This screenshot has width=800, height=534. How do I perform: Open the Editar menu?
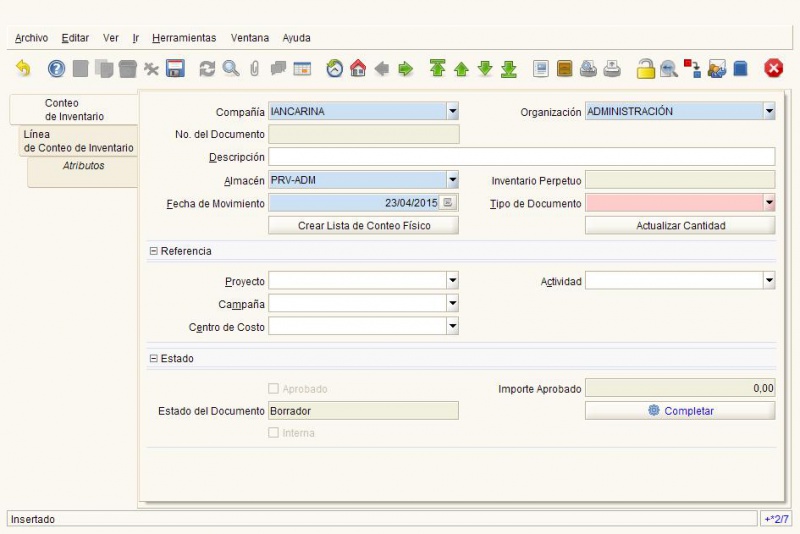pyautogui.click(x=75, y=38)
